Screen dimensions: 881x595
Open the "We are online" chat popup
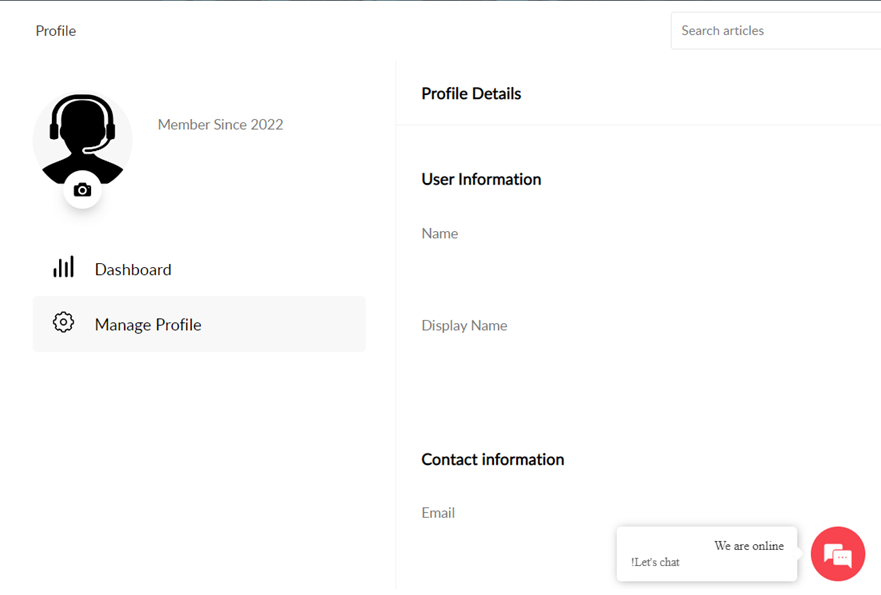pyautogui.click(x=706, y=553)
